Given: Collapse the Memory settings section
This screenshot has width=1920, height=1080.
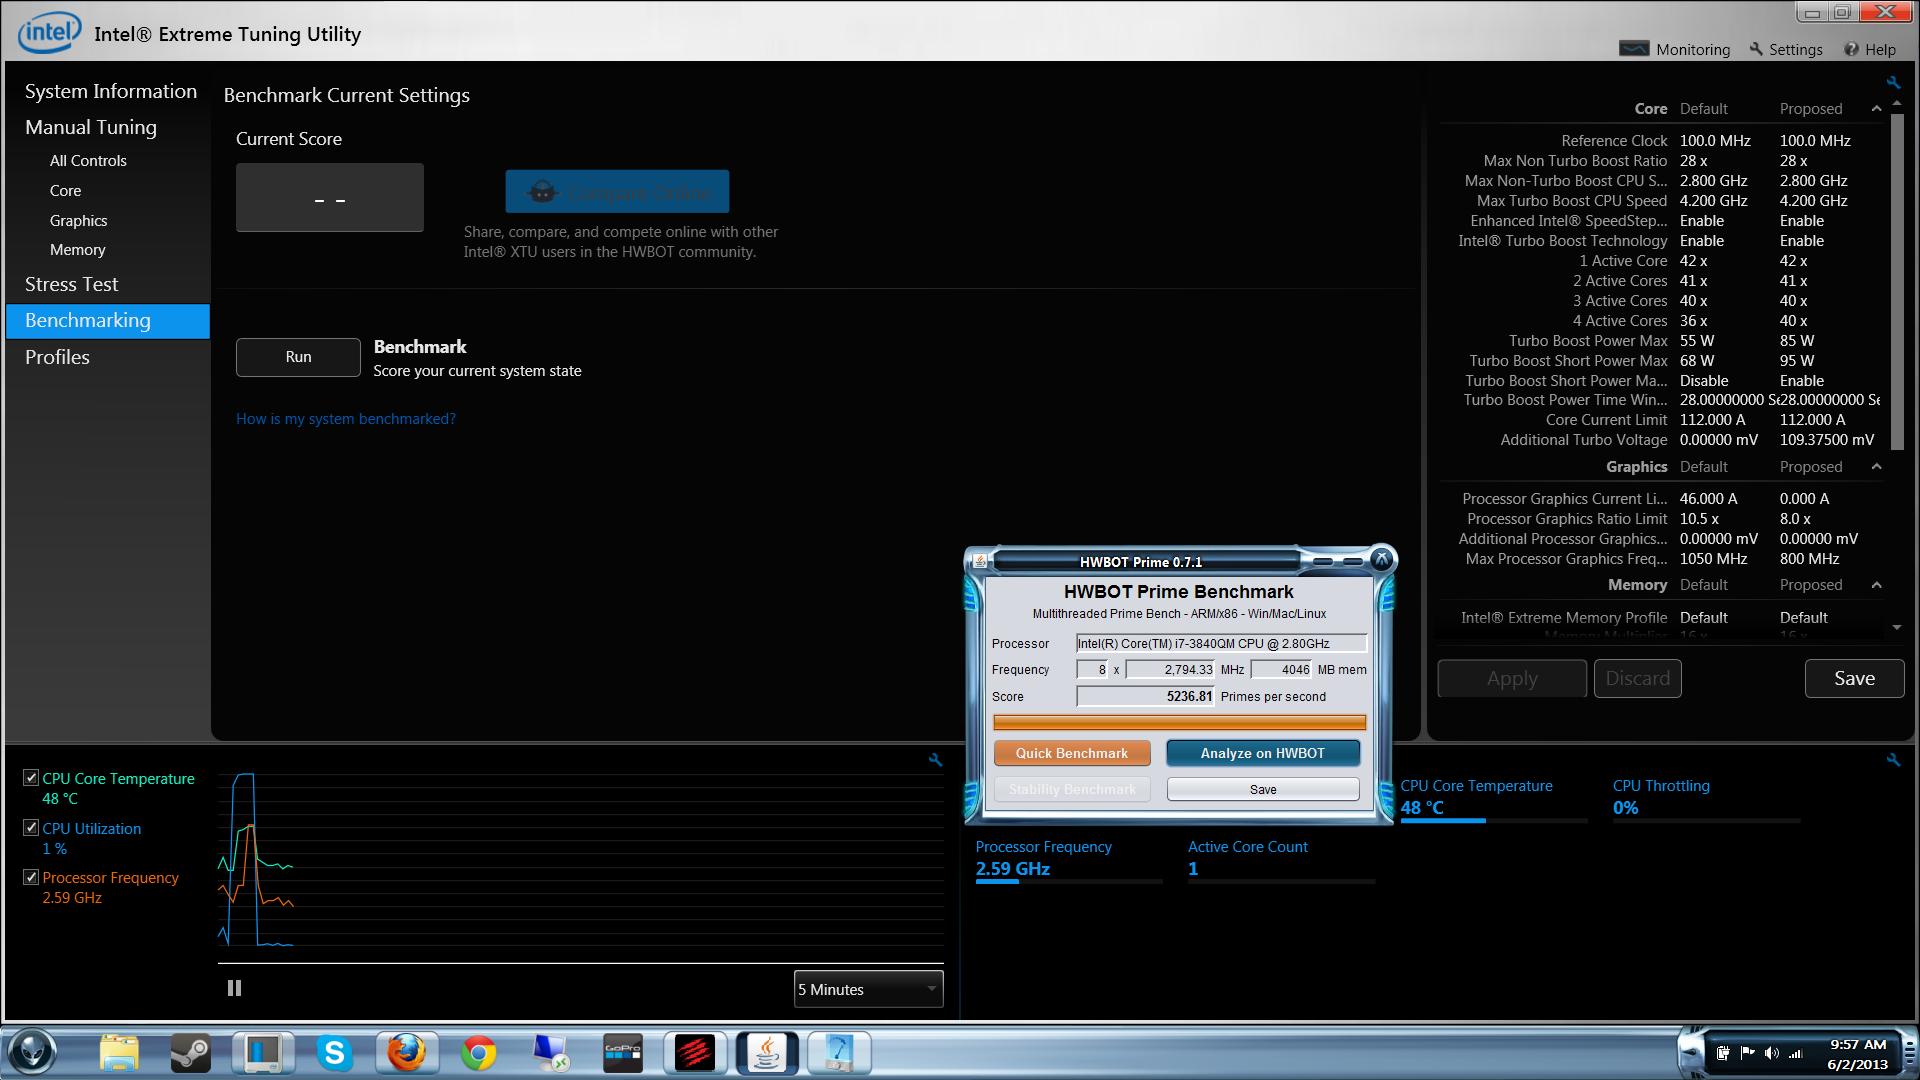Looking at the screenshot, I should point(1876,585).
